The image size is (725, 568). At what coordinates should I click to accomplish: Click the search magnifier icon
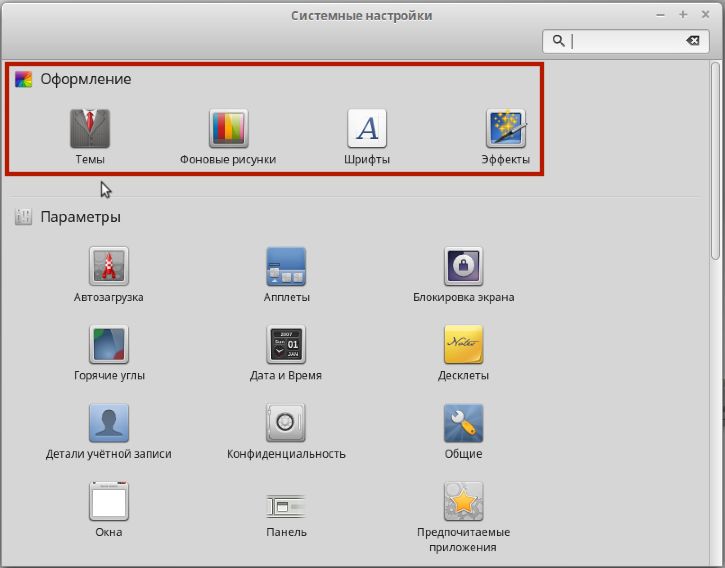559,41
